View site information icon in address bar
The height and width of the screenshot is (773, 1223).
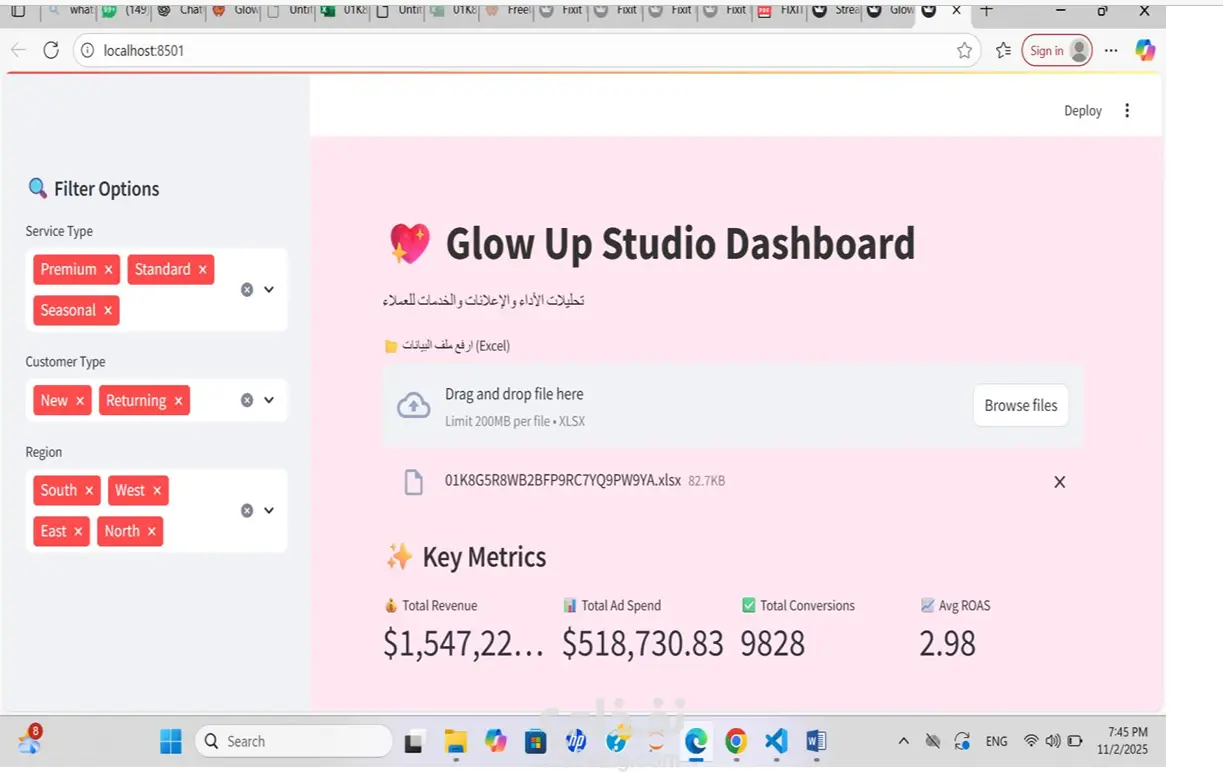coord(87,50)
